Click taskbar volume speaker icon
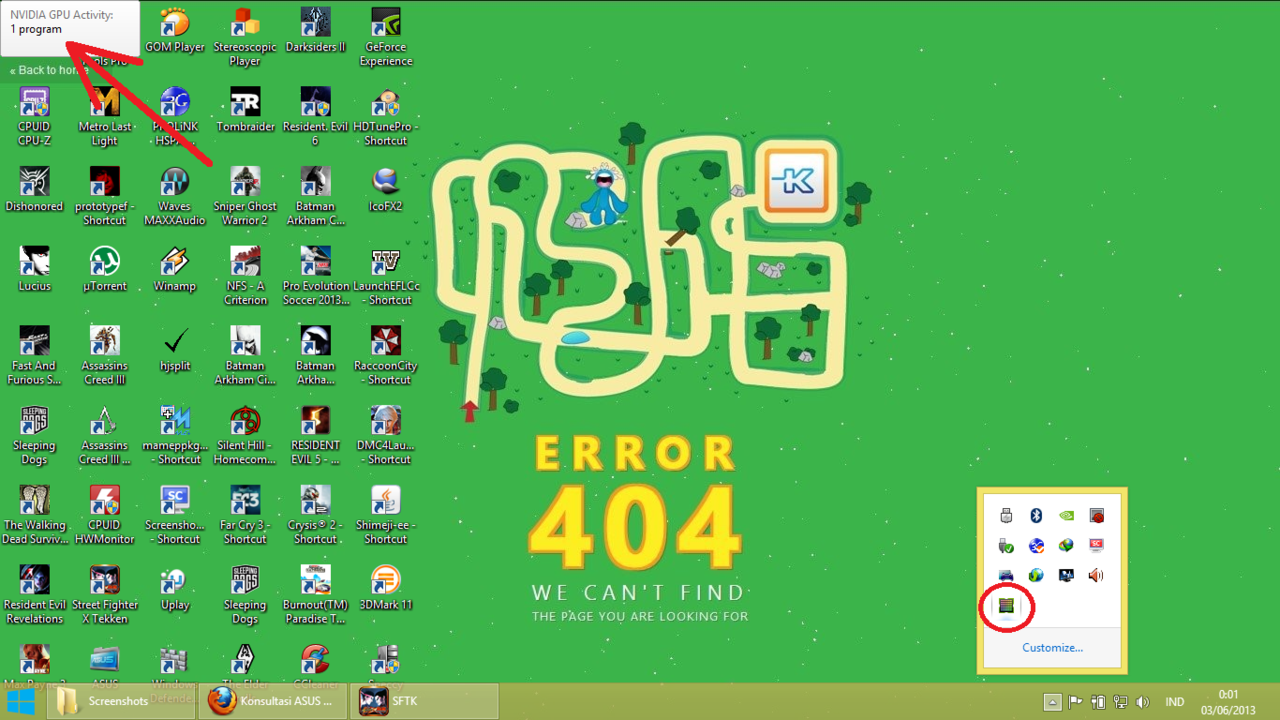Screen dimensions: 1280x720 (1143, 702)
